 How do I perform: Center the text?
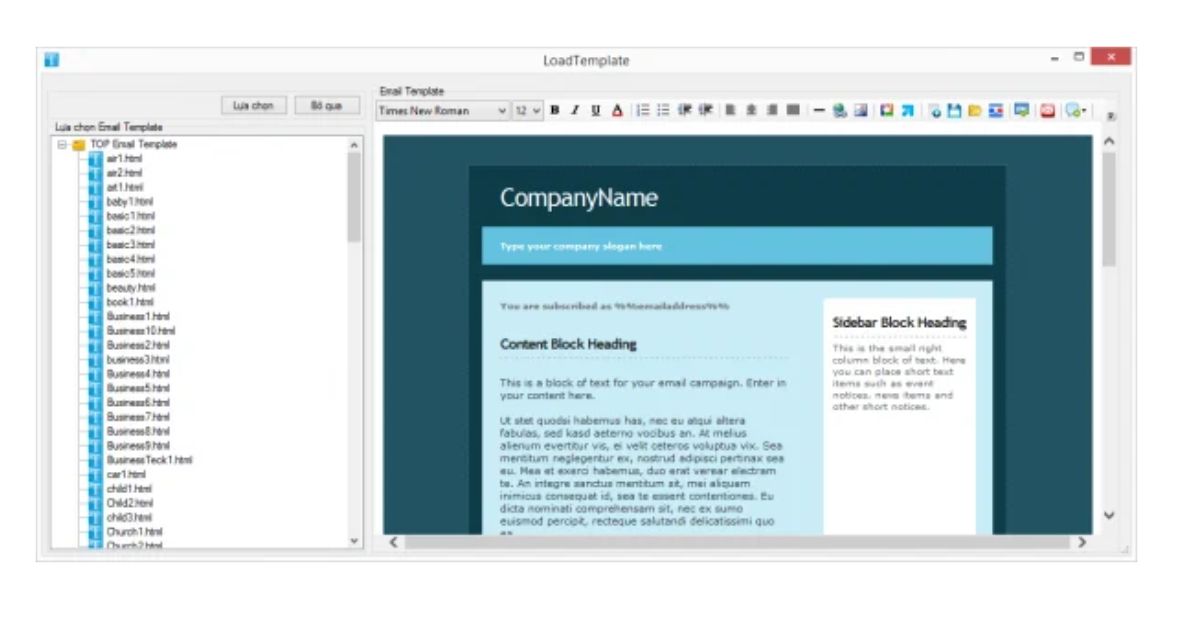751,111
